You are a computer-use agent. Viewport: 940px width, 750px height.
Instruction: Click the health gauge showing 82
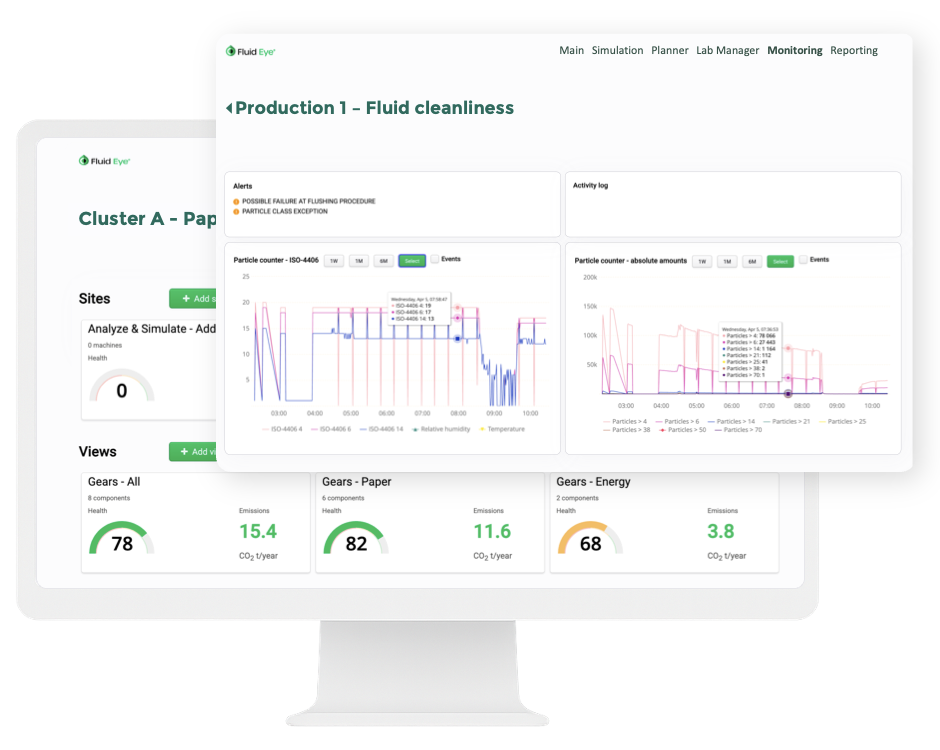pos(356,538)
